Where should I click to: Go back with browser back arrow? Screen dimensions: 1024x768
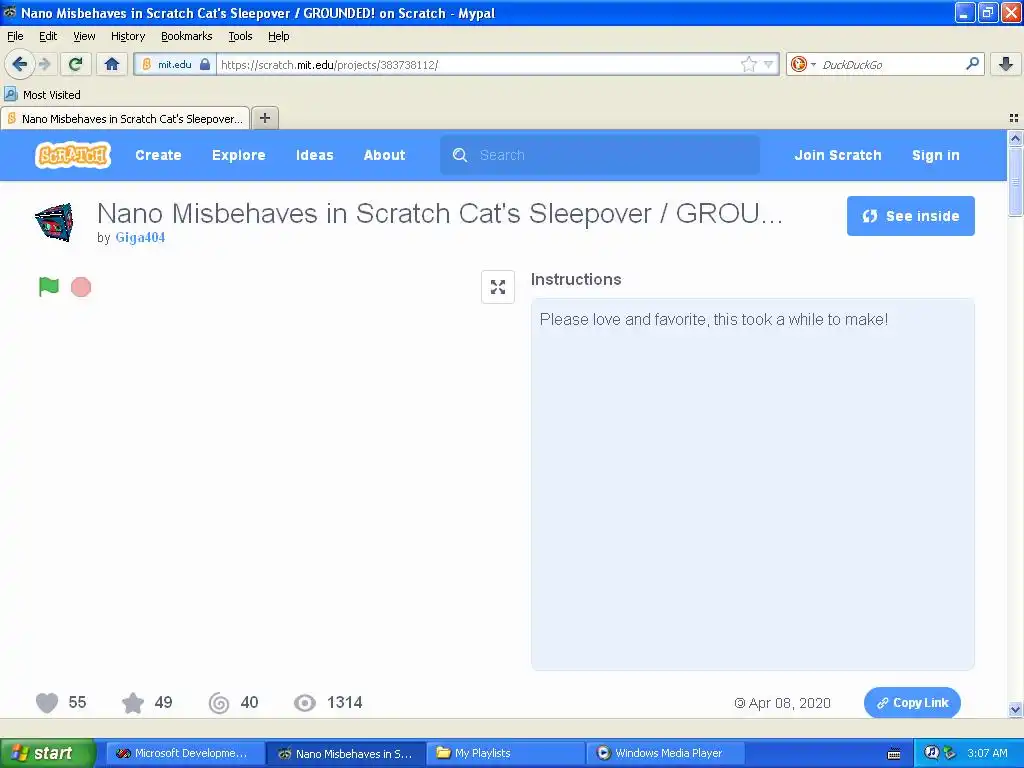20,64
